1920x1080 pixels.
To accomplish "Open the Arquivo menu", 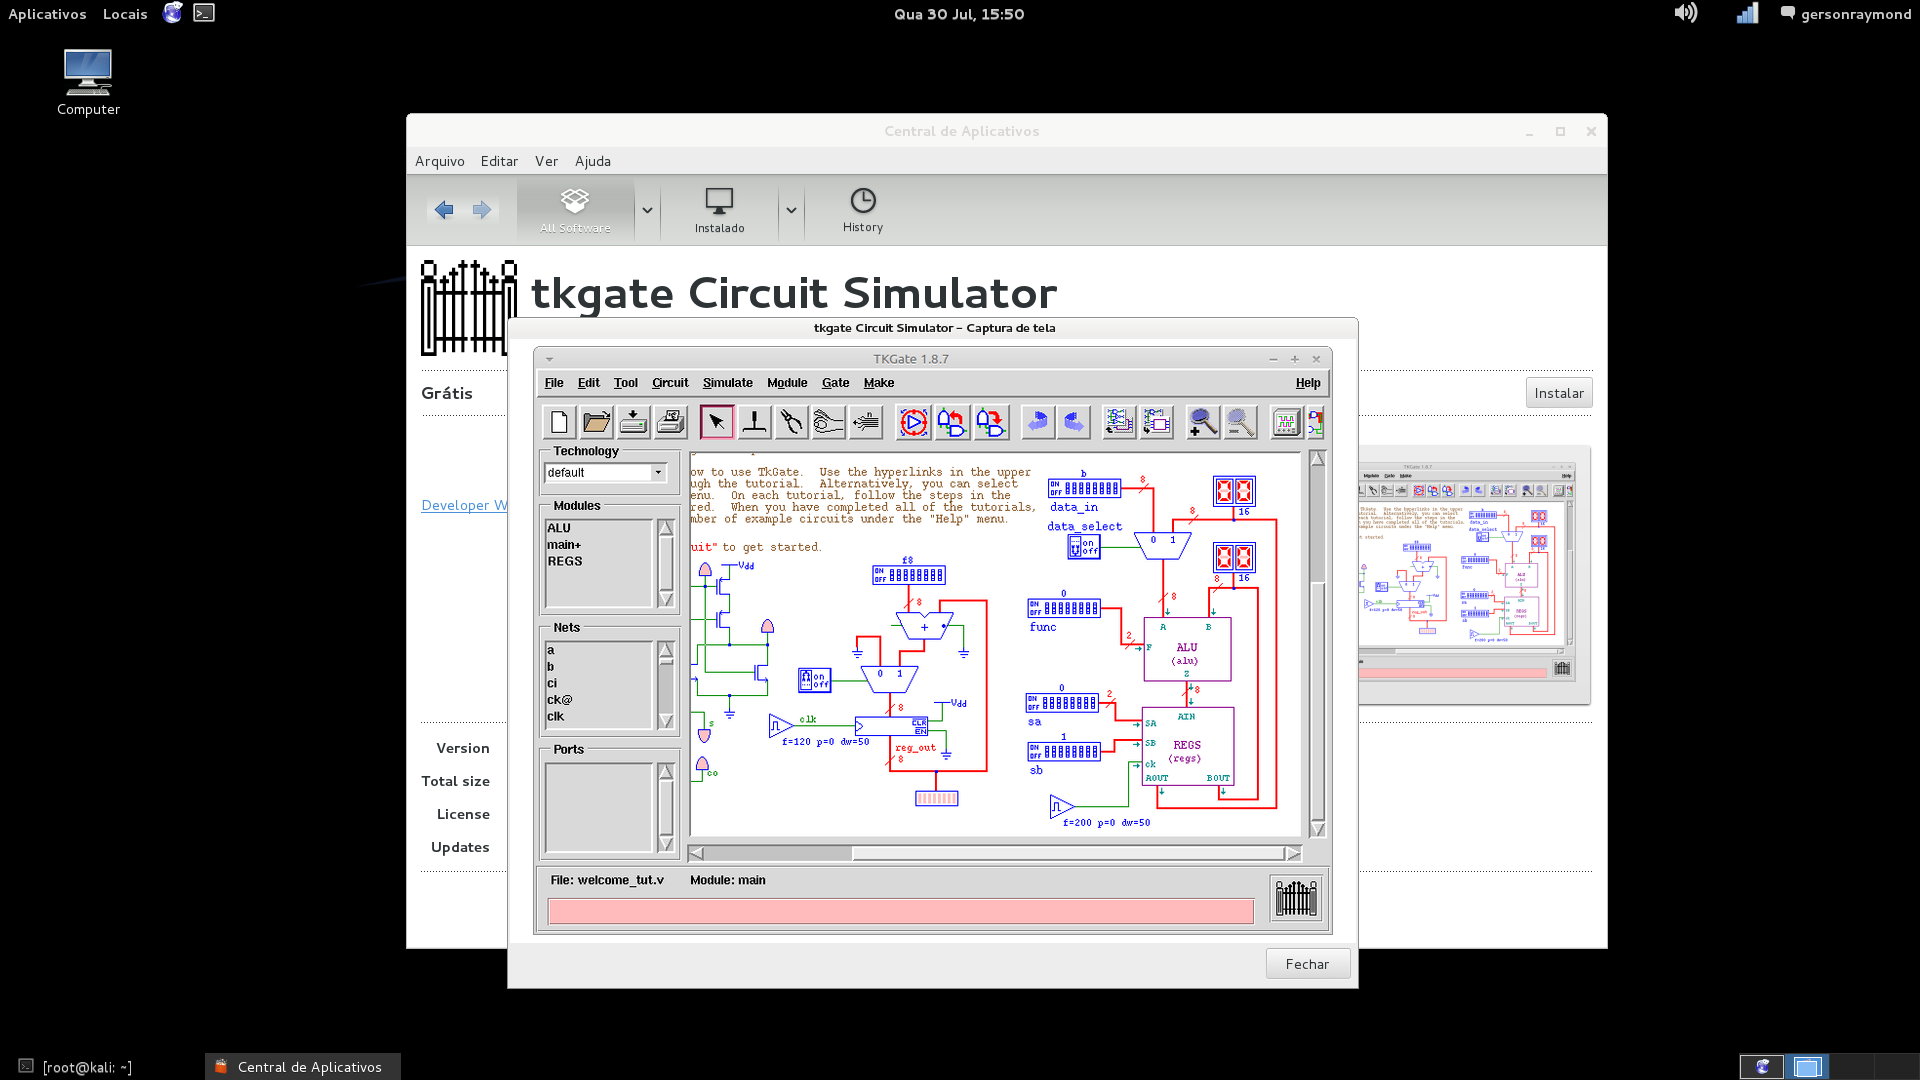I will click(440, 161).
